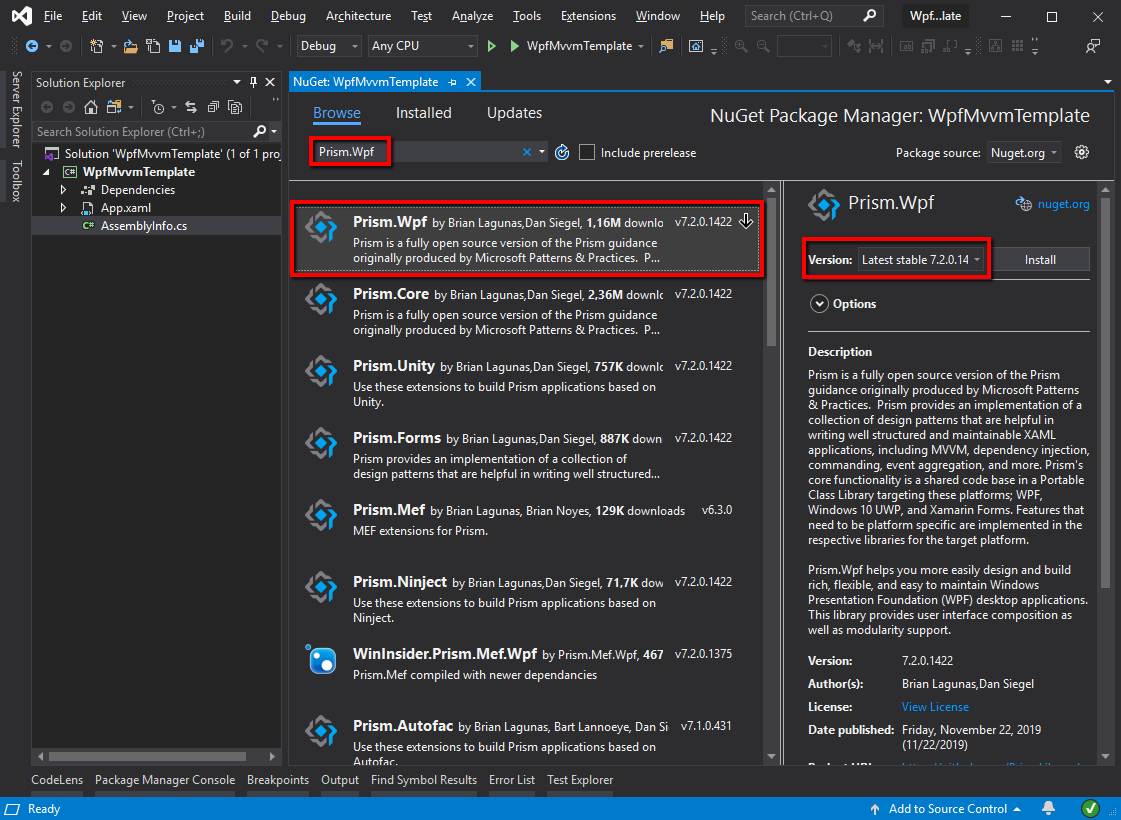Open the Package Manager Console tab
Image resolution: width=1121 pixels, height=820 pixels.
pos(165,780)
